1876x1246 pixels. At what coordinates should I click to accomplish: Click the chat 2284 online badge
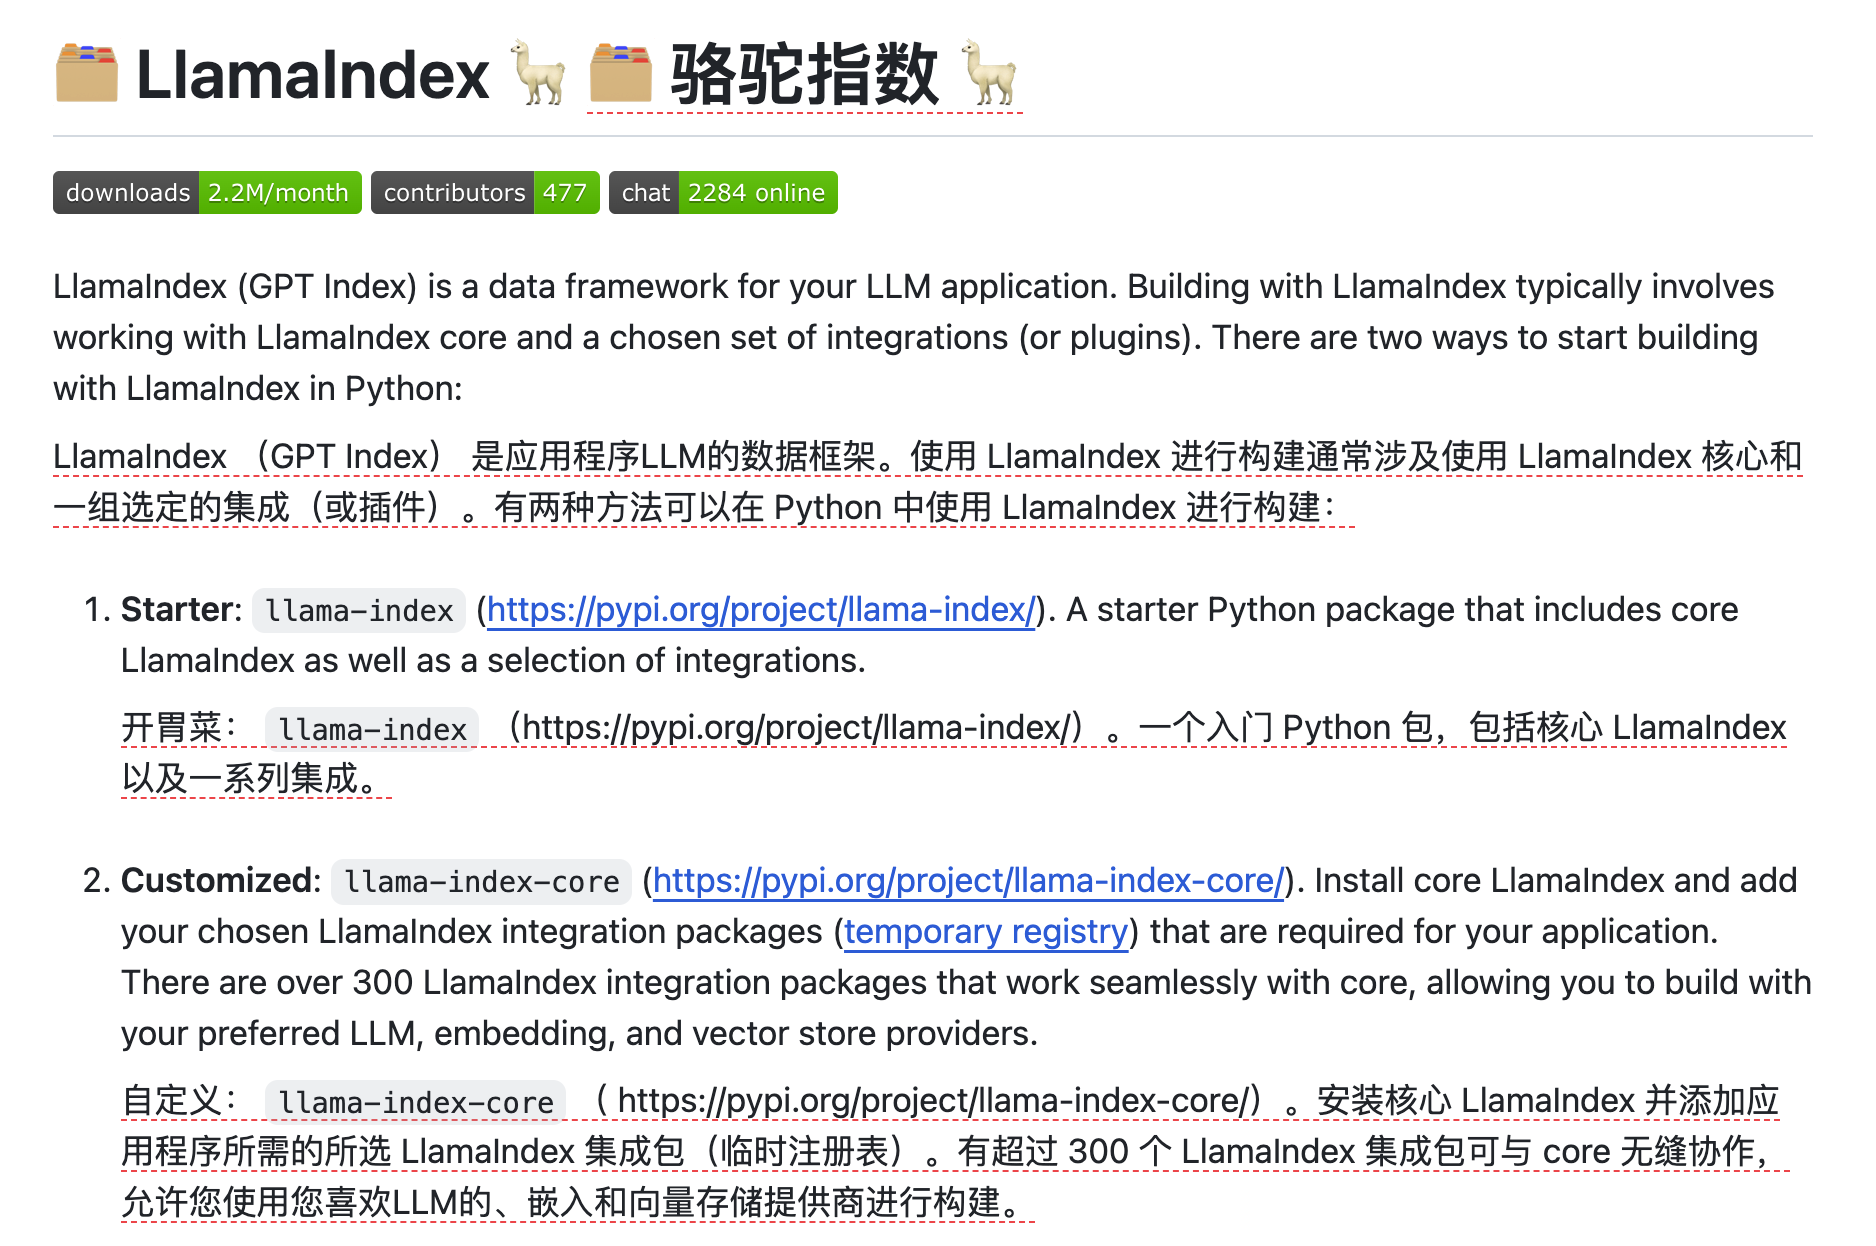tap(723, 193)
